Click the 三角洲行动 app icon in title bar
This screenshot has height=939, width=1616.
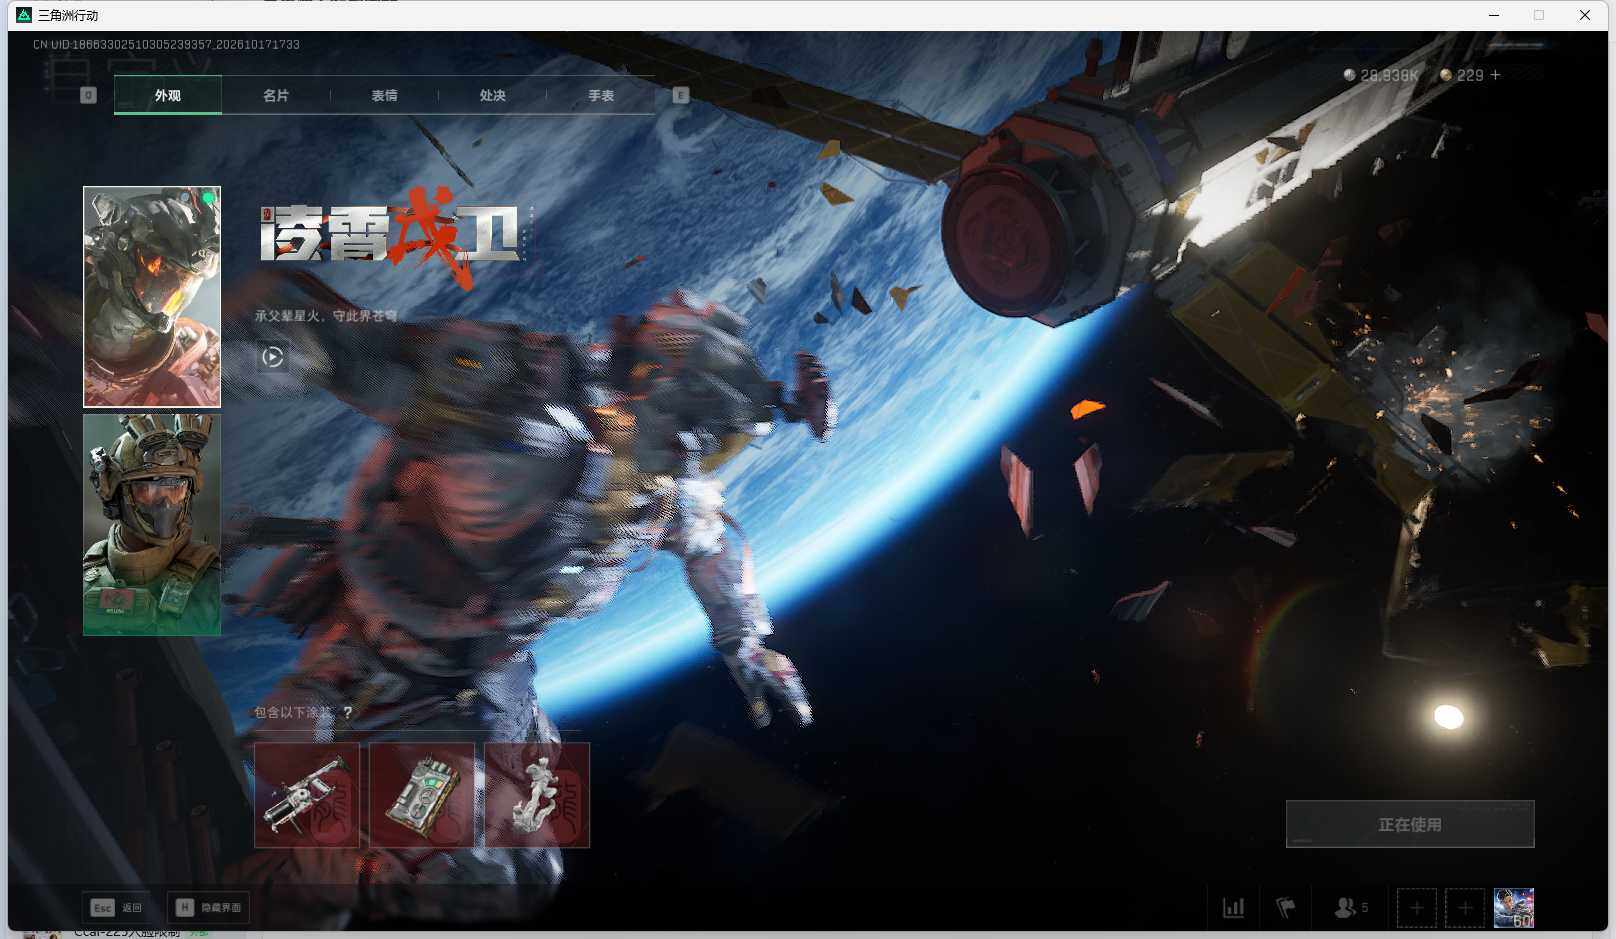tap(24, 15)
